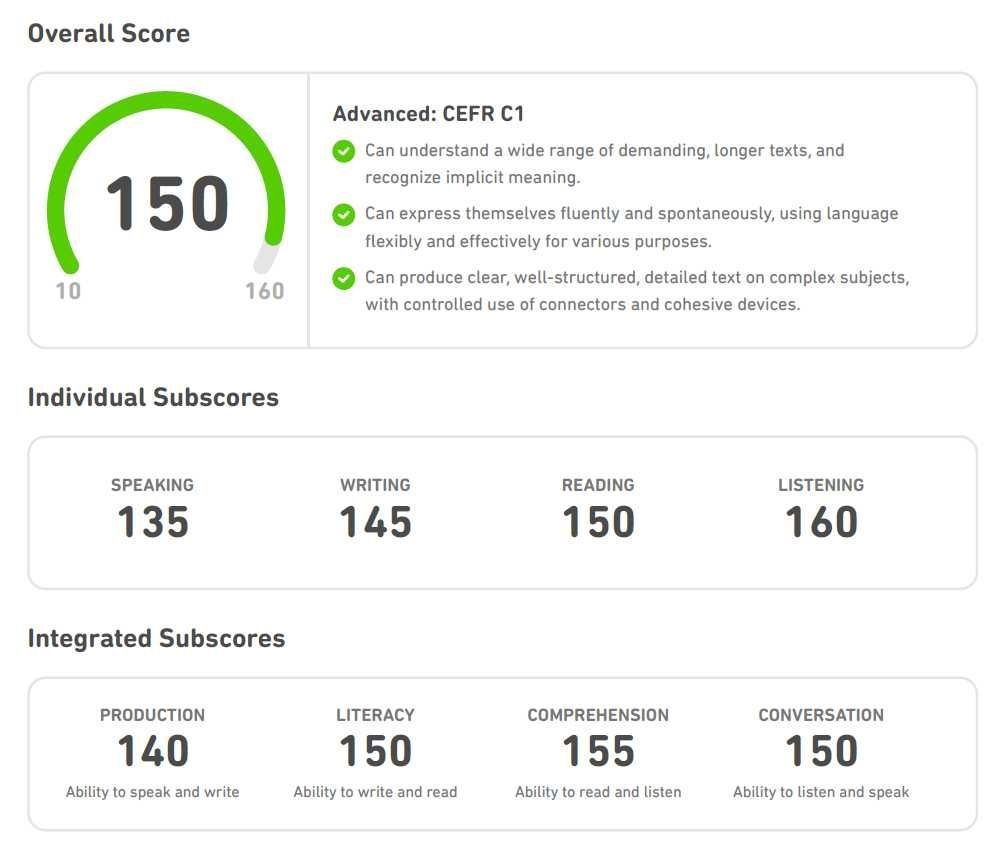Click the PRODUCTION label
Viewport: 1002px width, 854px height.
(152, 715)
